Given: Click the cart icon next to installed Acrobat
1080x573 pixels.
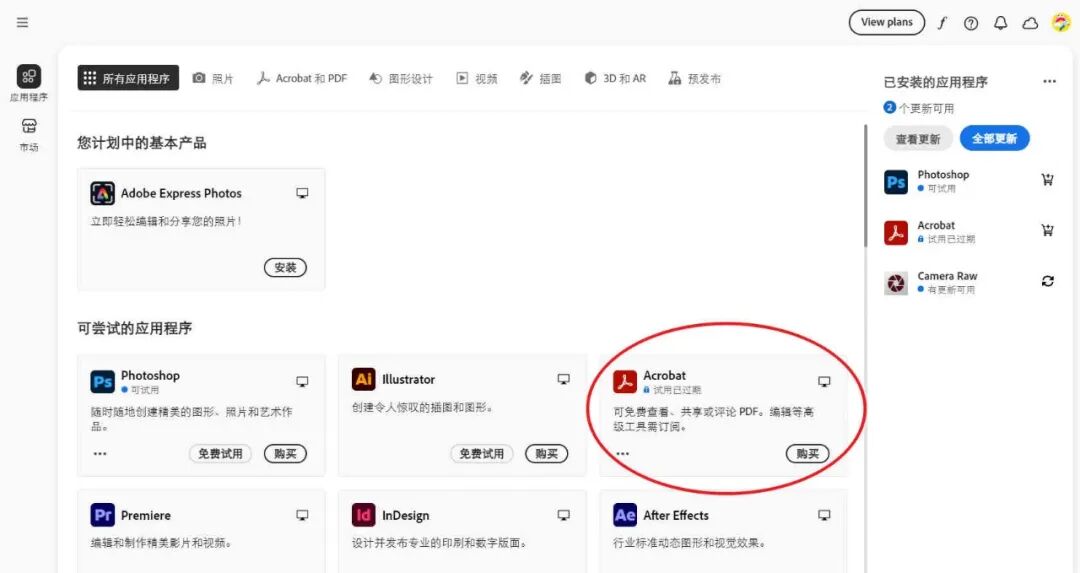Looking at the screenshot, I should point(1048,230).
